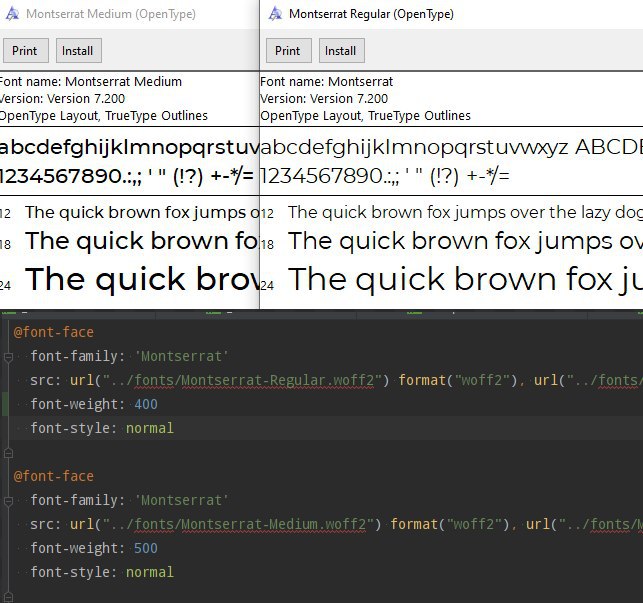This screenshot has width=643, height=603.
Task: Collapse the first @font-face block fold marker
Action: (8, 357)
